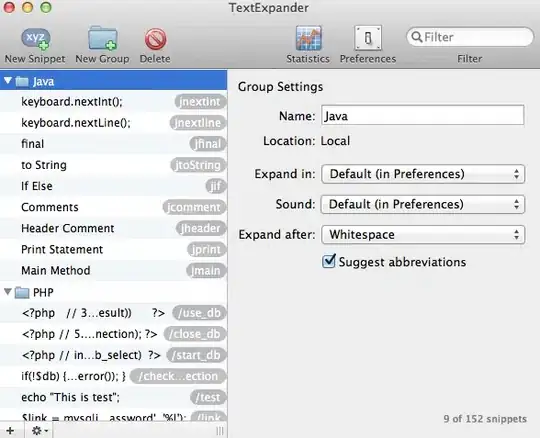Open the Expand in dropdown
This screenshot has height=438, width=540.
pyautogui.click(x=423, y=174)
